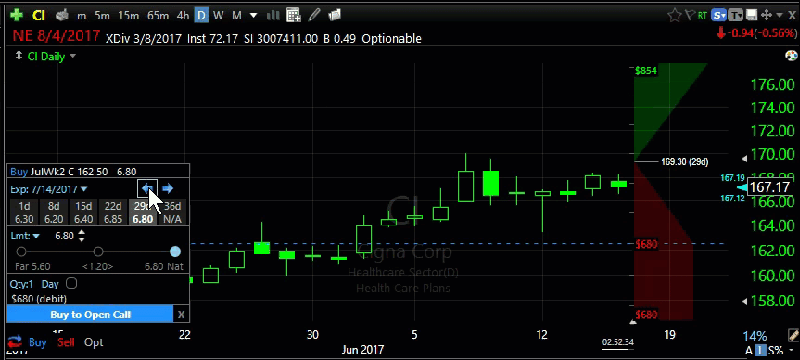Click the red $680 label on strike line
The height and width of the screenshot is (360, 800).
click(x=646, y=244)
